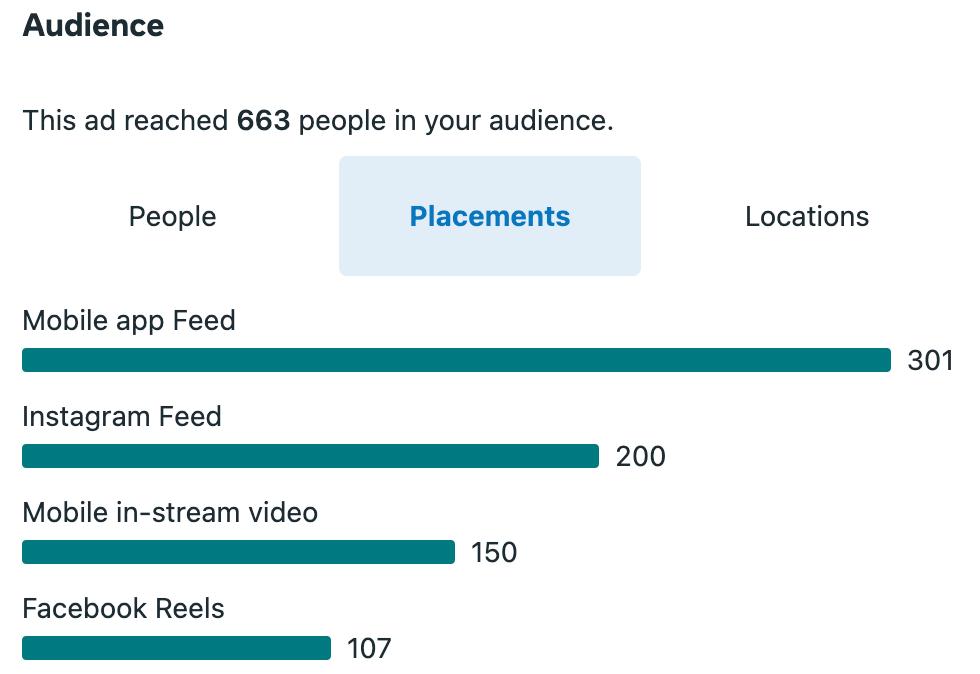Click the text 'This ad reached'

[x=125, y=121]
